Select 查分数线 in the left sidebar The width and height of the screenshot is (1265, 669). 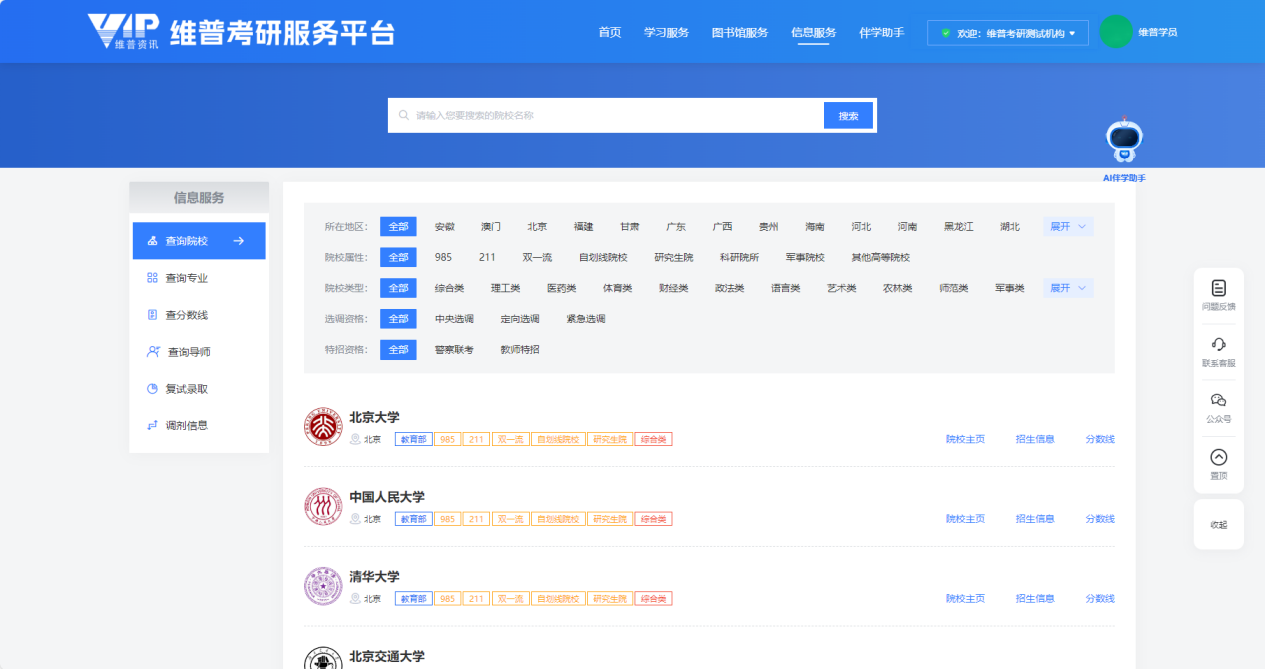[x=186, y=315]
